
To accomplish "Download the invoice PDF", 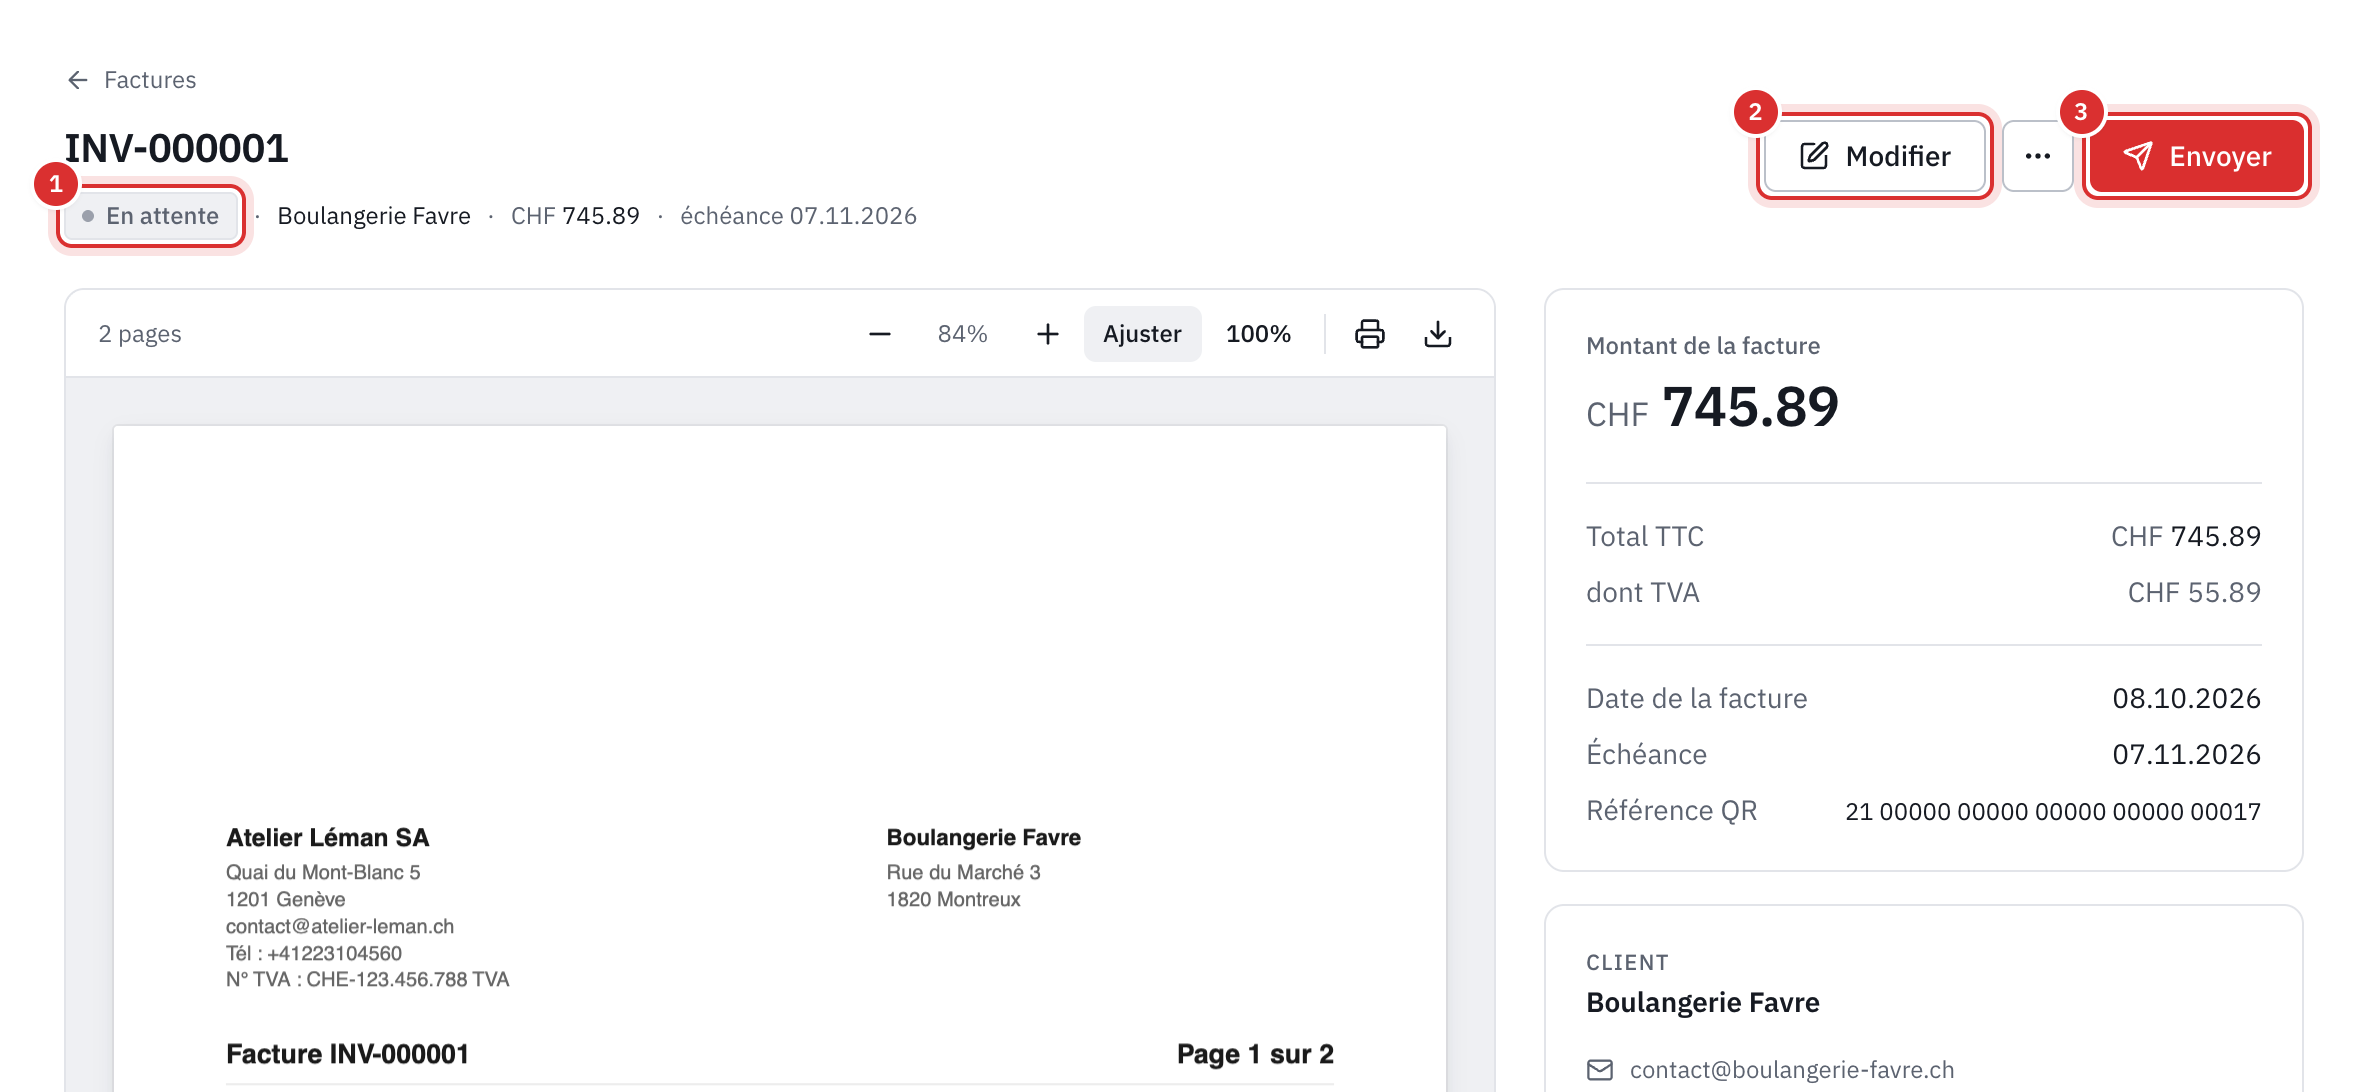I will point(1438,334).
